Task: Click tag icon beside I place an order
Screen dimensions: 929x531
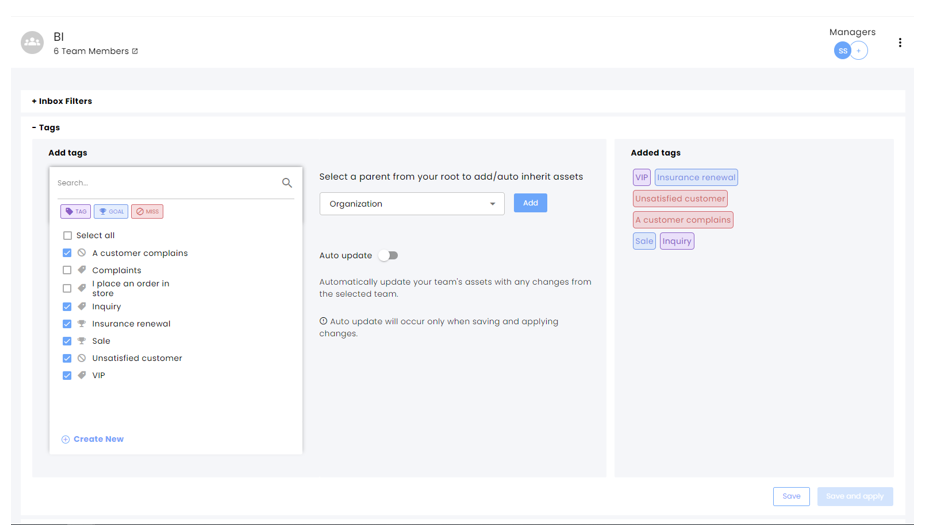Action: (82, 288)
